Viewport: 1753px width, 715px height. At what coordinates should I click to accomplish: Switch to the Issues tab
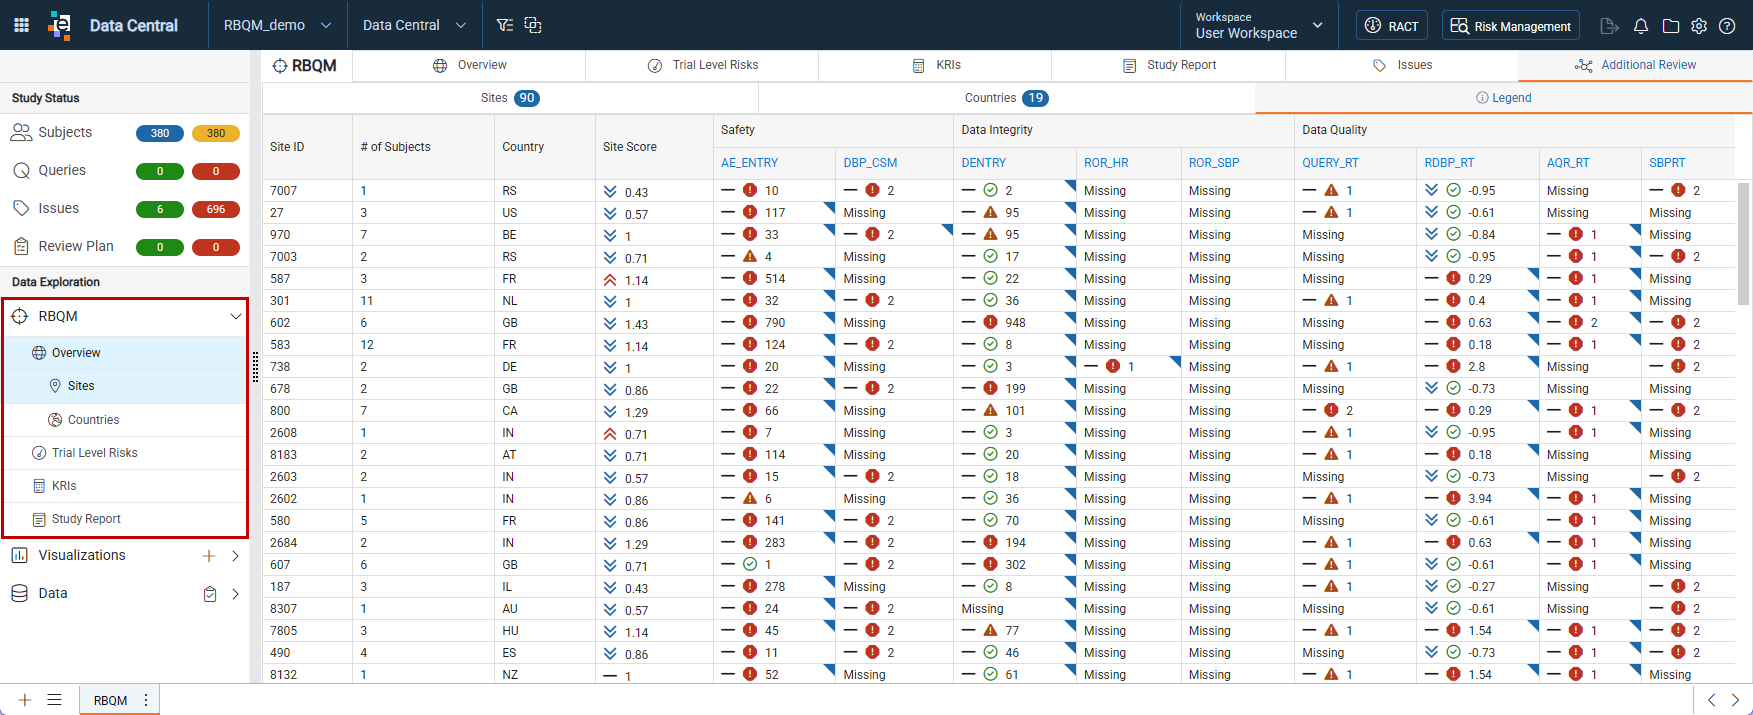1402,65
